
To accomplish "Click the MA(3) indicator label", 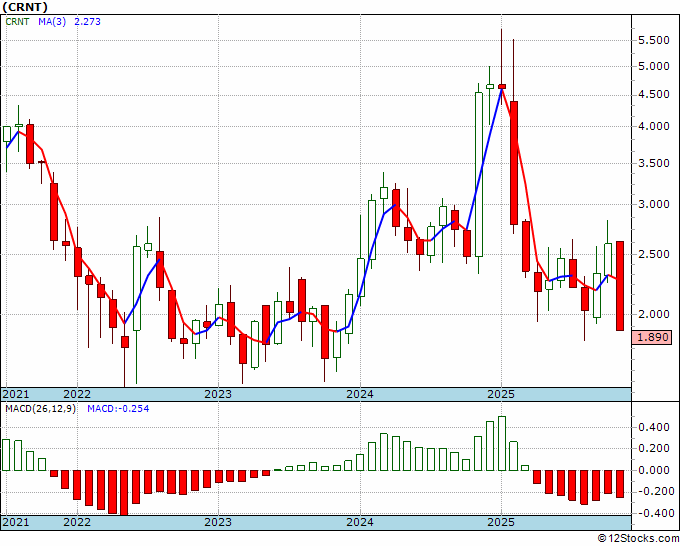I will coord(52,22).
